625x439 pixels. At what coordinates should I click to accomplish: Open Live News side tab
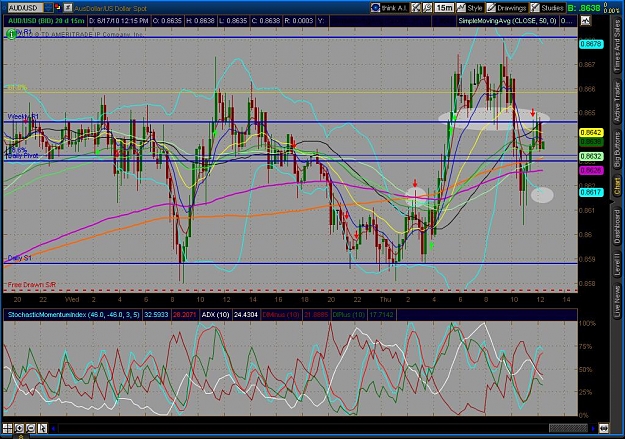(x=617, y=299)
